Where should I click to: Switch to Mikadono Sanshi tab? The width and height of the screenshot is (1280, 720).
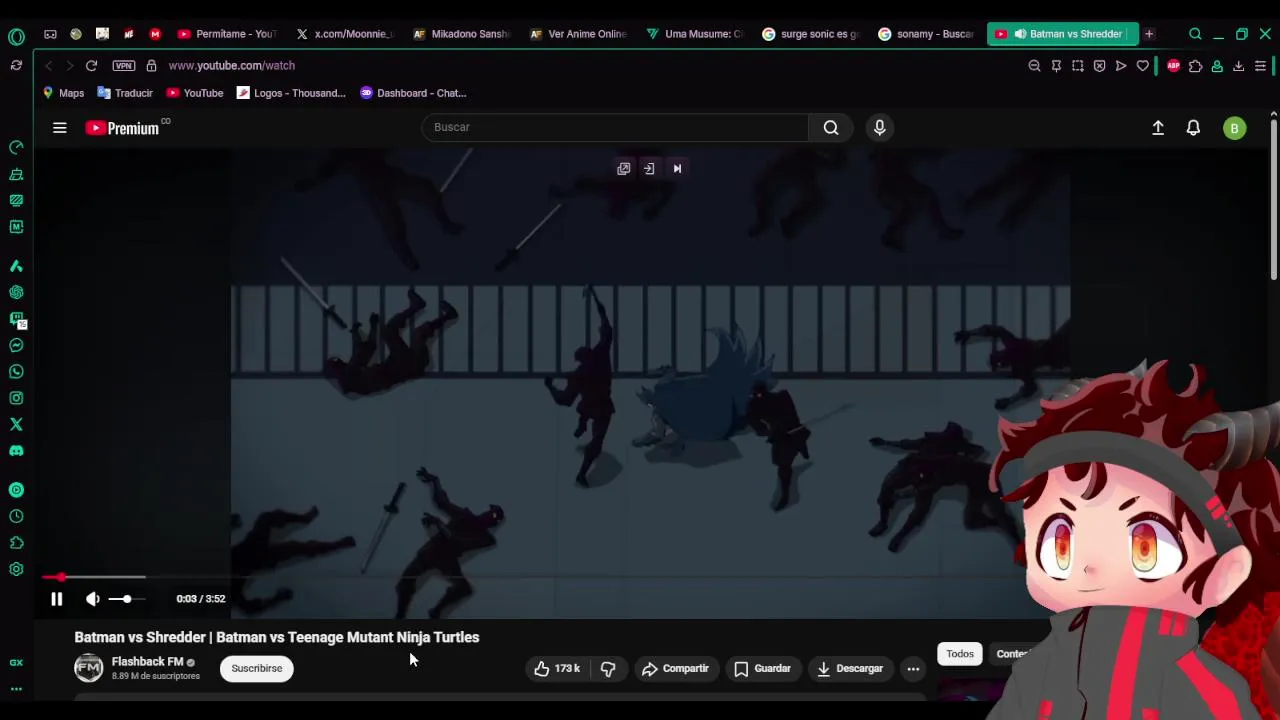(462, 34)
